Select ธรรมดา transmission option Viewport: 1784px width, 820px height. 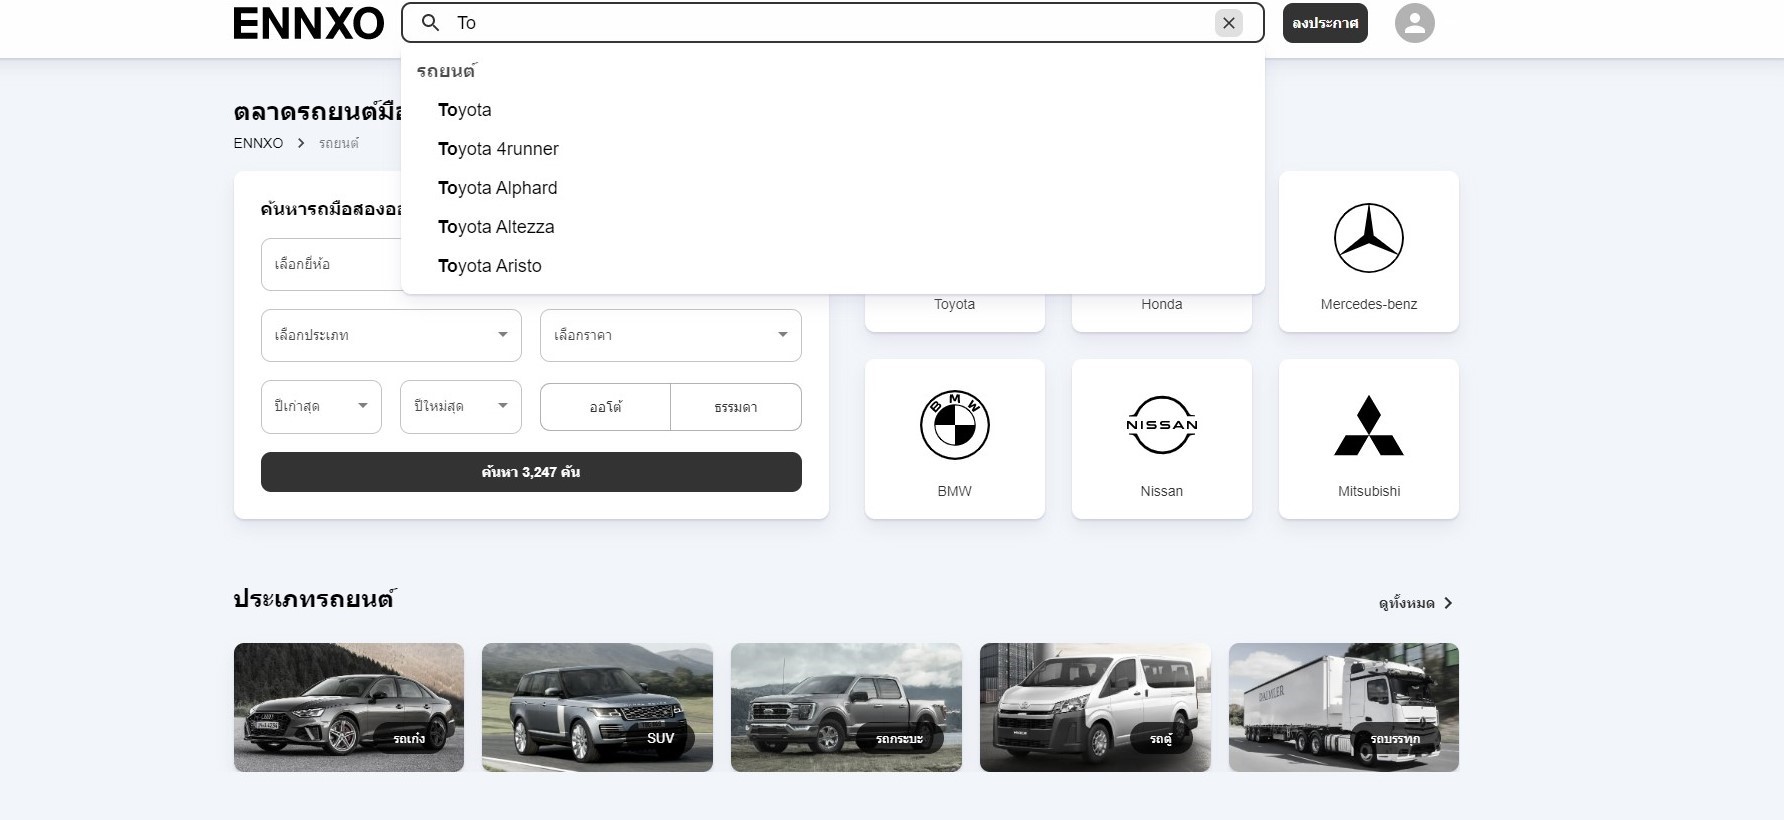click(x=736, y=407)
